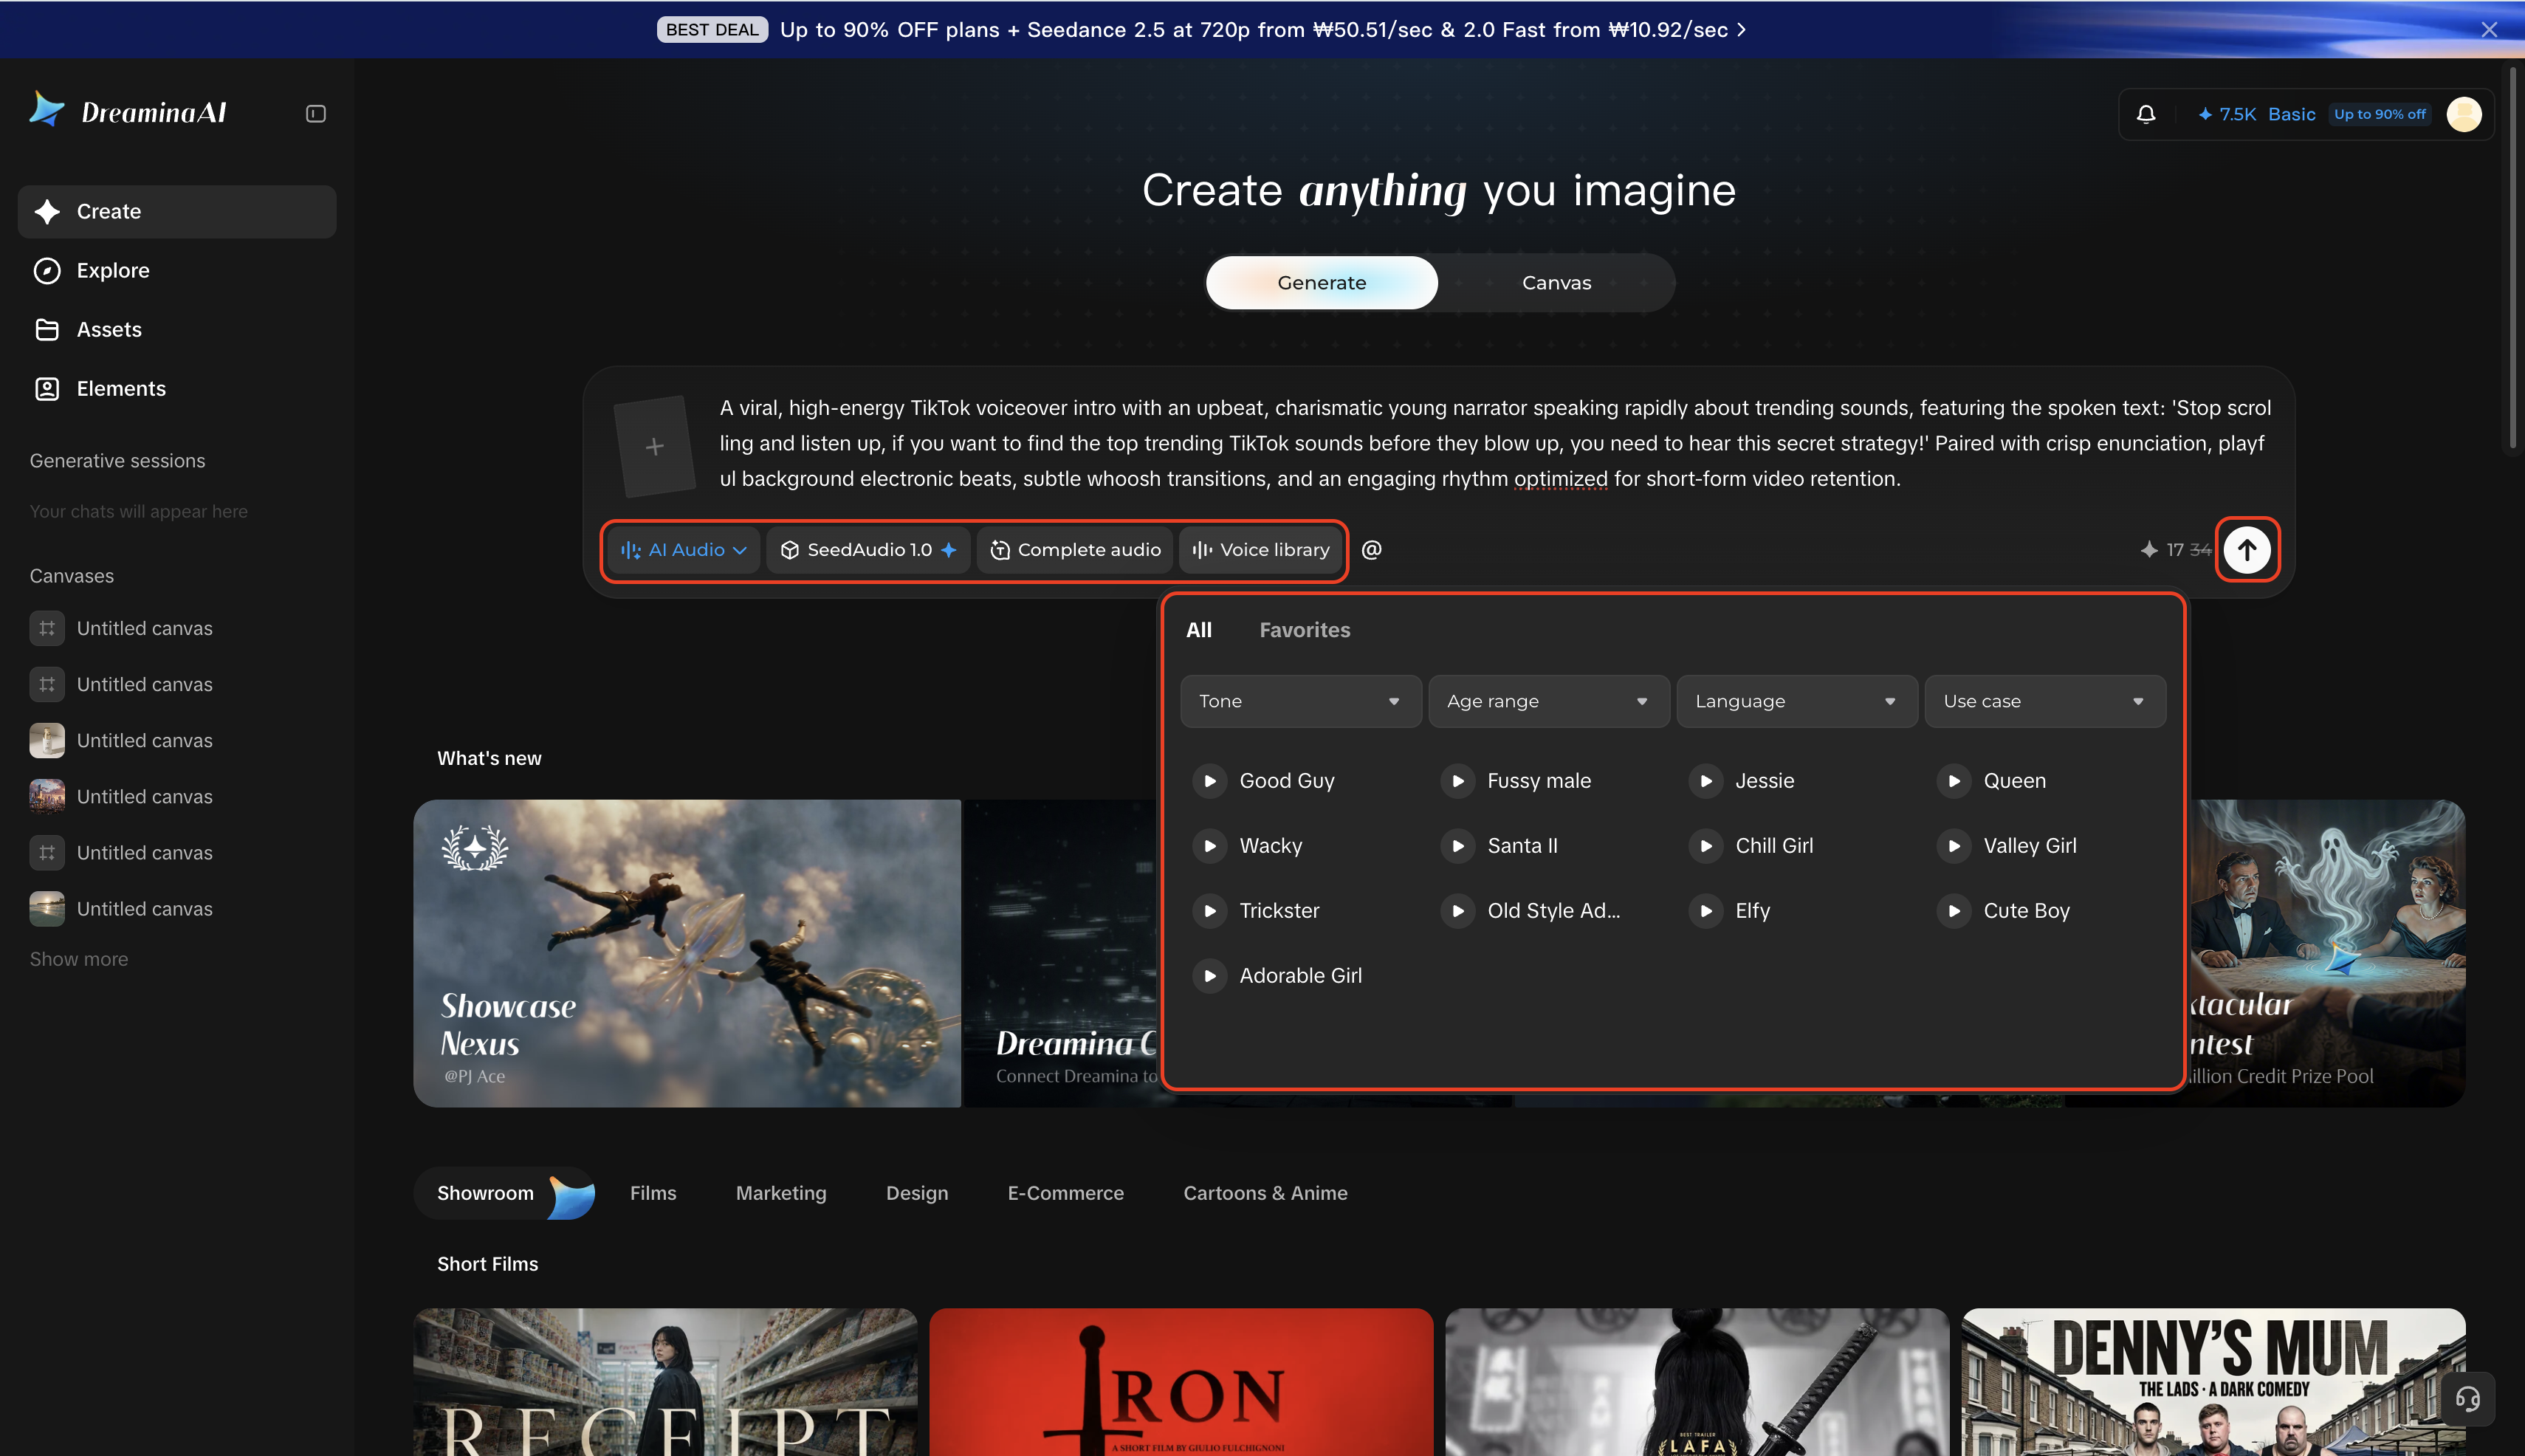Select the All voices tab
Viewport: 2525px width, 1456px height.
pos(1198,630)
